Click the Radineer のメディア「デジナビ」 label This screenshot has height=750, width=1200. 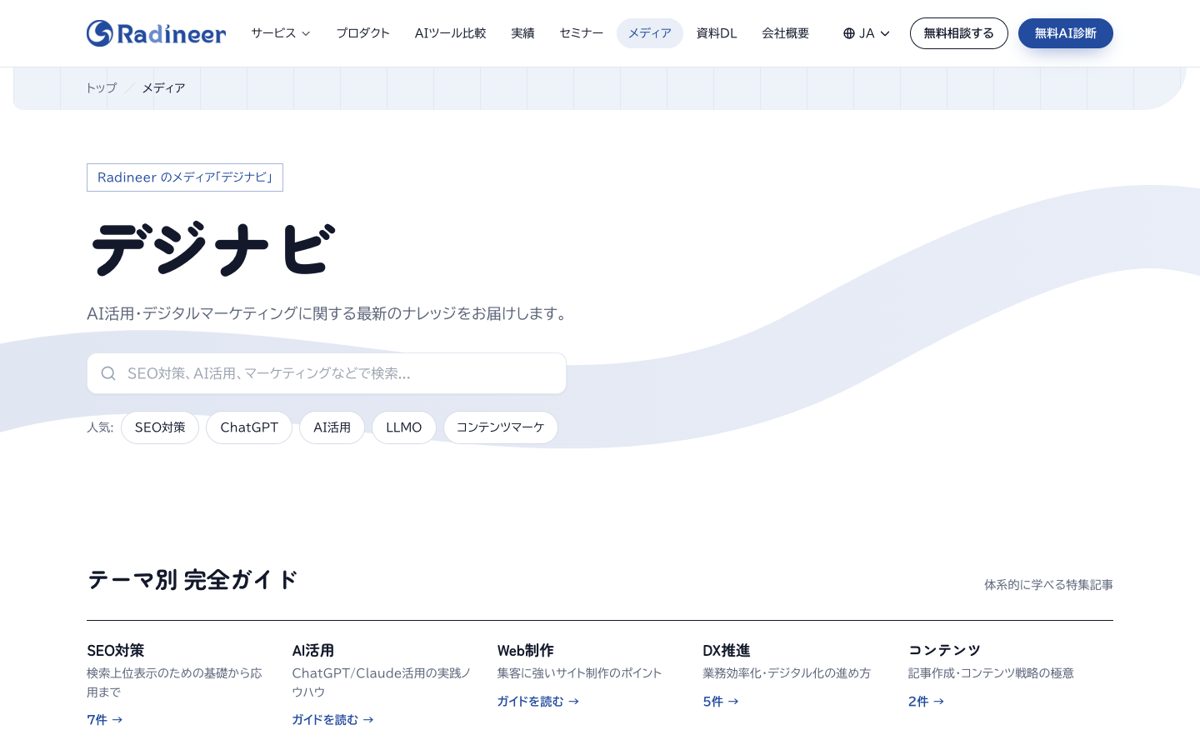pos(185,177)
